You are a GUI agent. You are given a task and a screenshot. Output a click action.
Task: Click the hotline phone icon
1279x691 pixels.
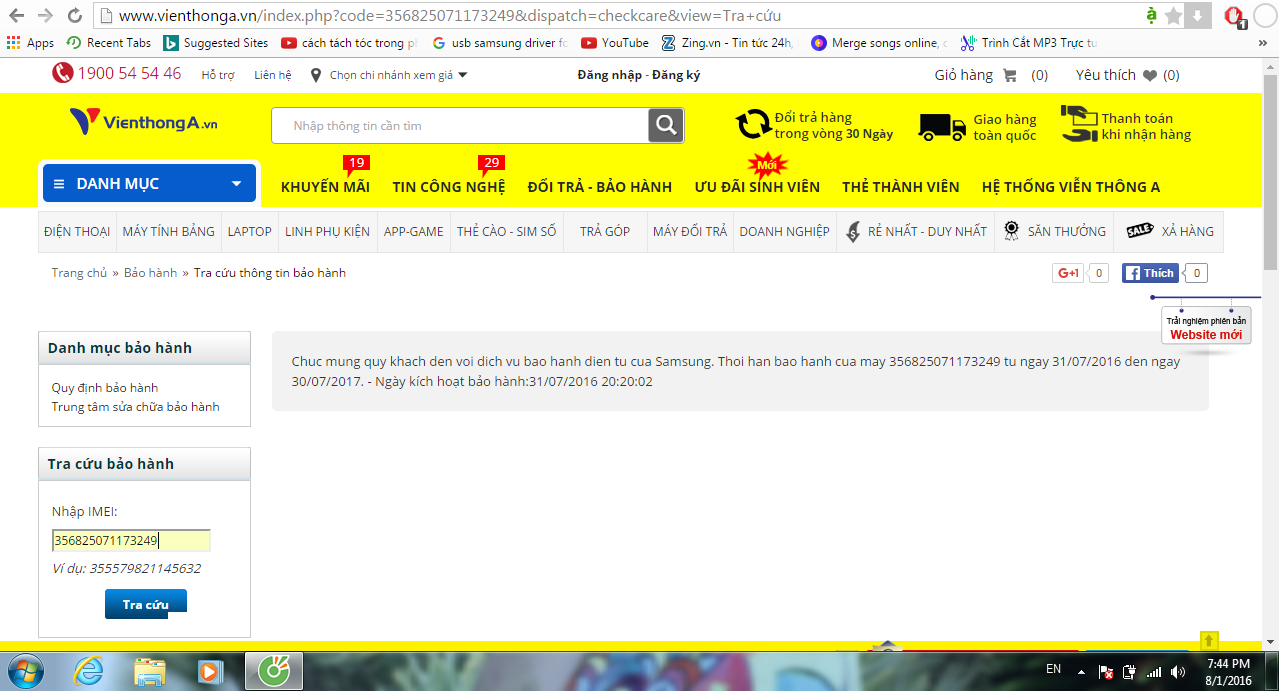tap(63, 73)
